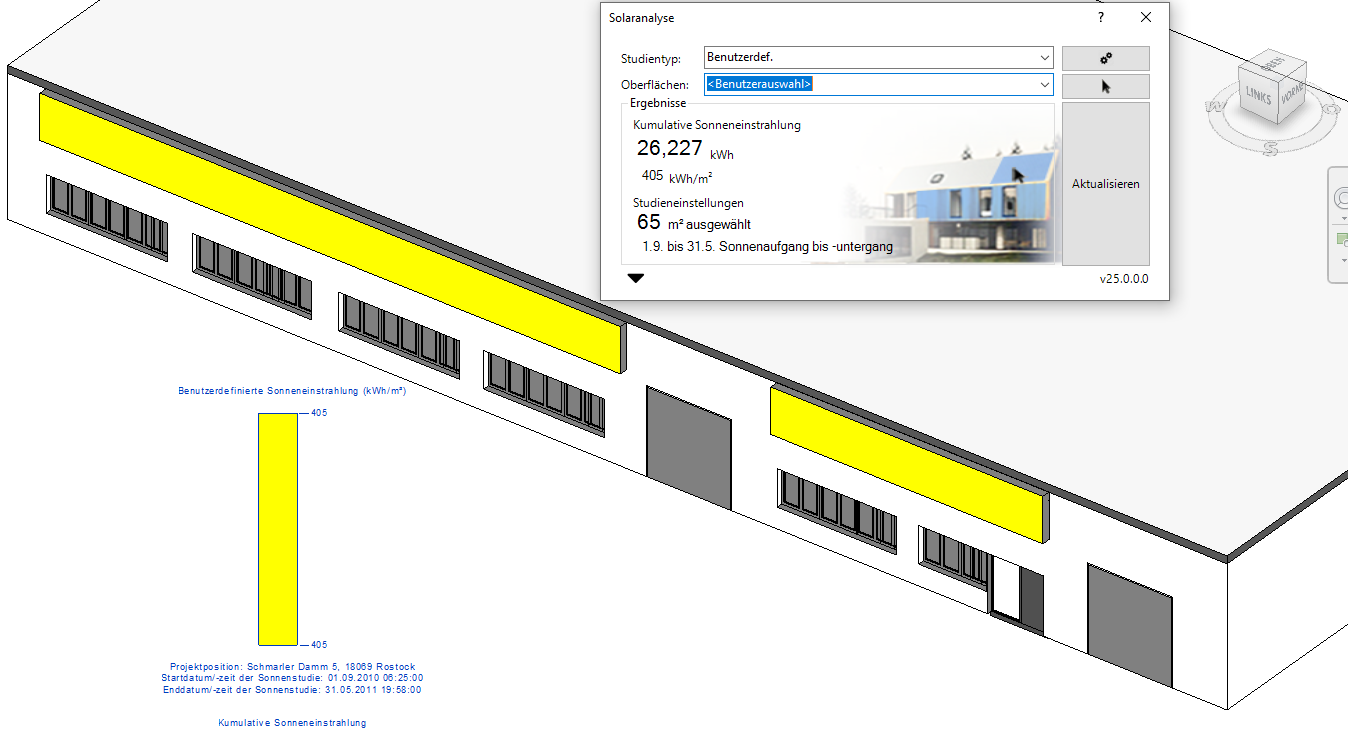The image size is (1348, 735).
Task: Select the shorter yellow panel on the right
Action: tap(908, 463)
